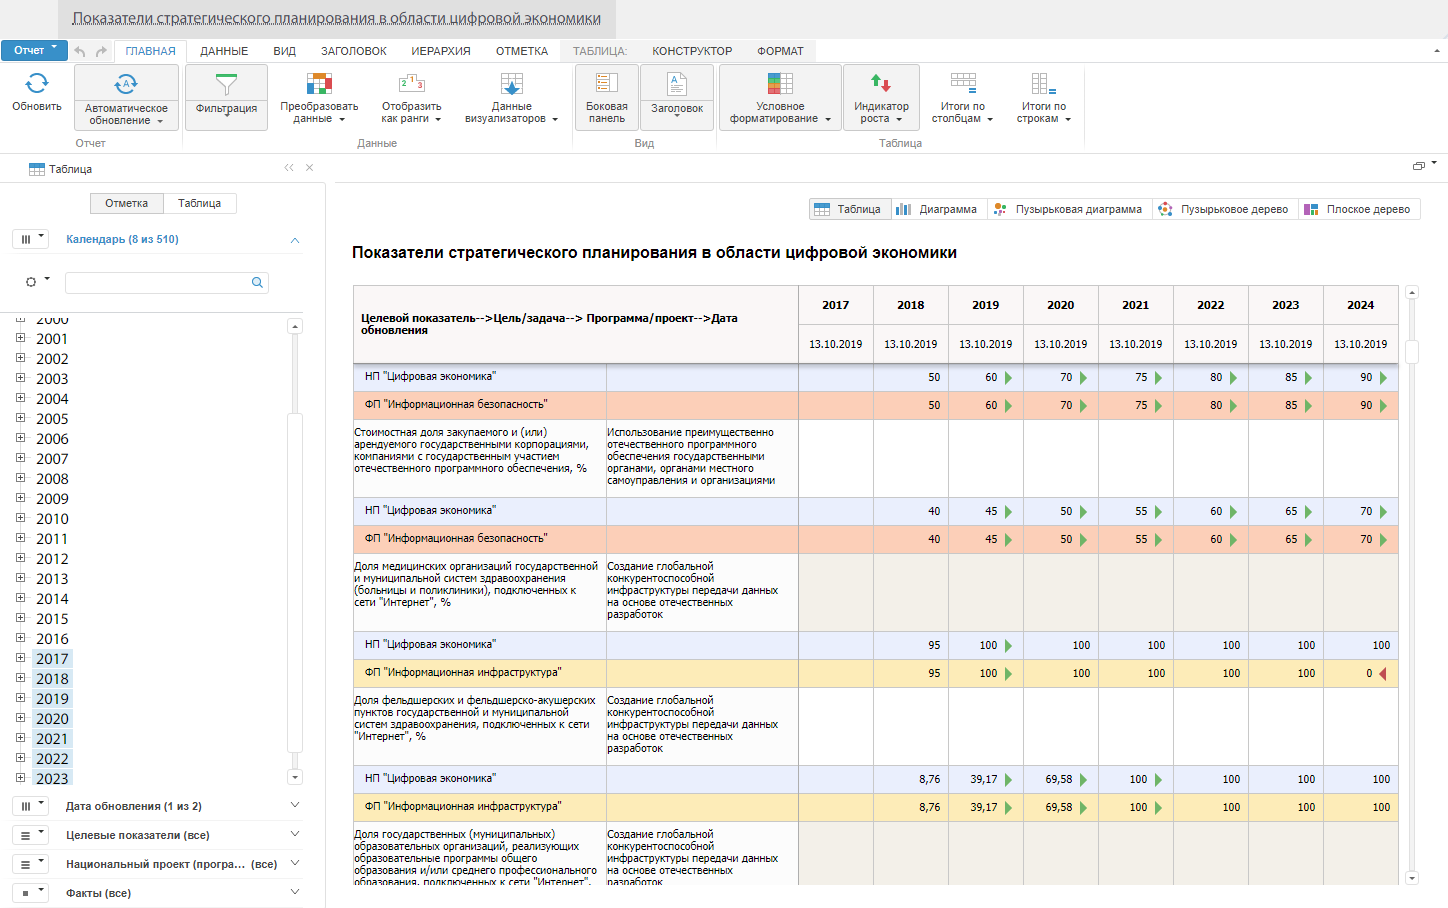Click the redo arrow icon

(101, 51)
